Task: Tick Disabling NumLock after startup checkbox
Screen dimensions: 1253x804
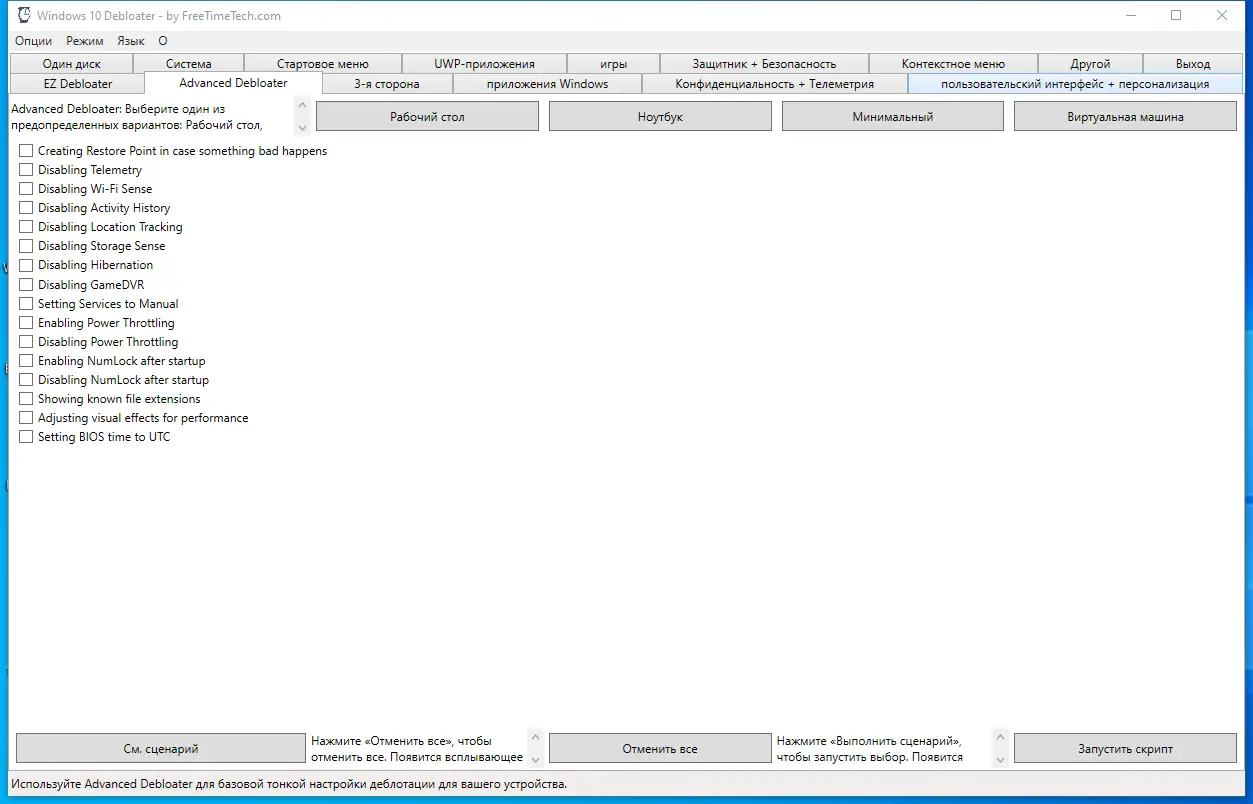Action: click(x=26, y=380)
